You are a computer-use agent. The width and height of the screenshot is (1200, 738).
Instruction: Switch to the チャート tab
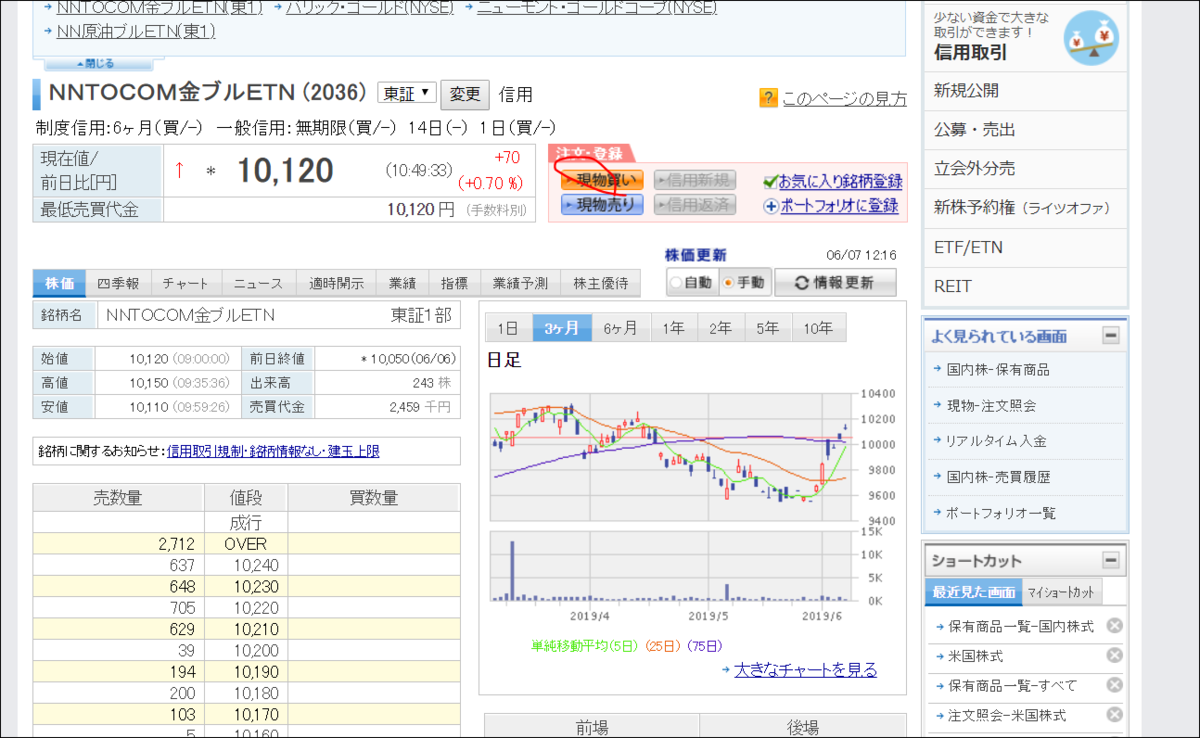tap(185, 284)
